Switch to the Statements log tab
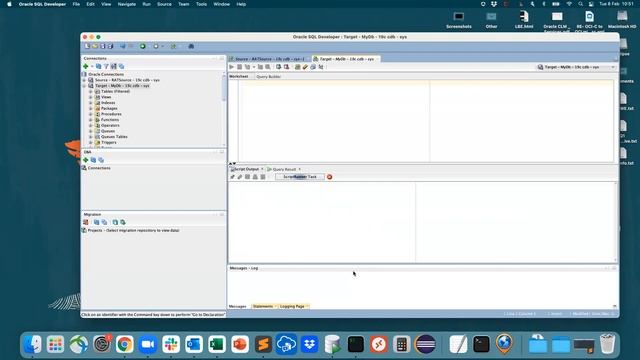Viewport: 640px width, 360px height. [x=263, y=306]
